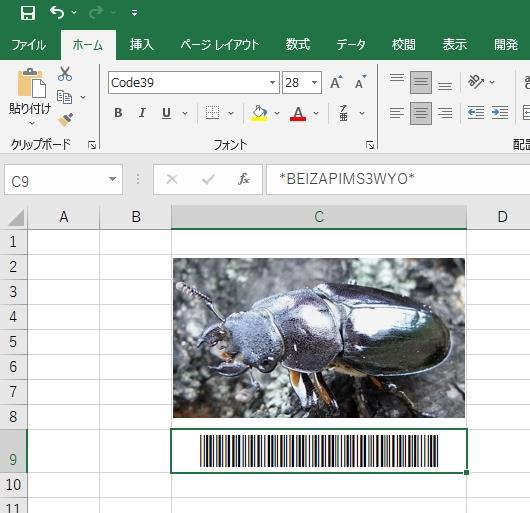Image resolution: width=530 pixels, height=513 pixels.
Task: Open the ファイル tab
Action: click(28, 45)
